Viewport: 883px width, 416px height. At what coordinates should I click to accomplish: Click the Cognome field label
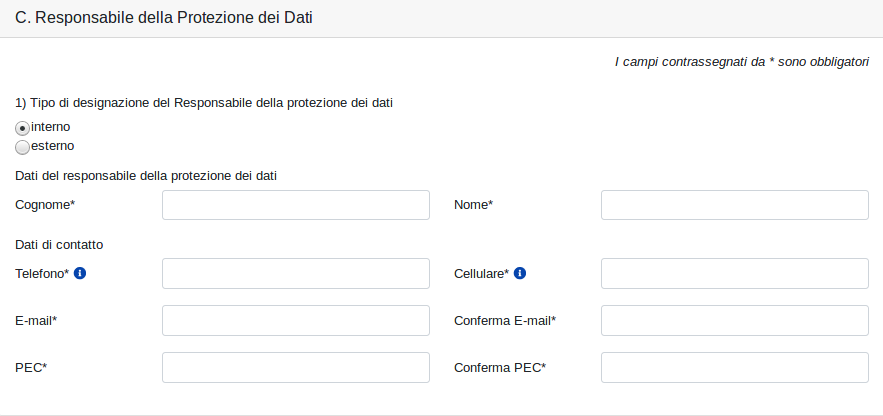click(45, 205)
